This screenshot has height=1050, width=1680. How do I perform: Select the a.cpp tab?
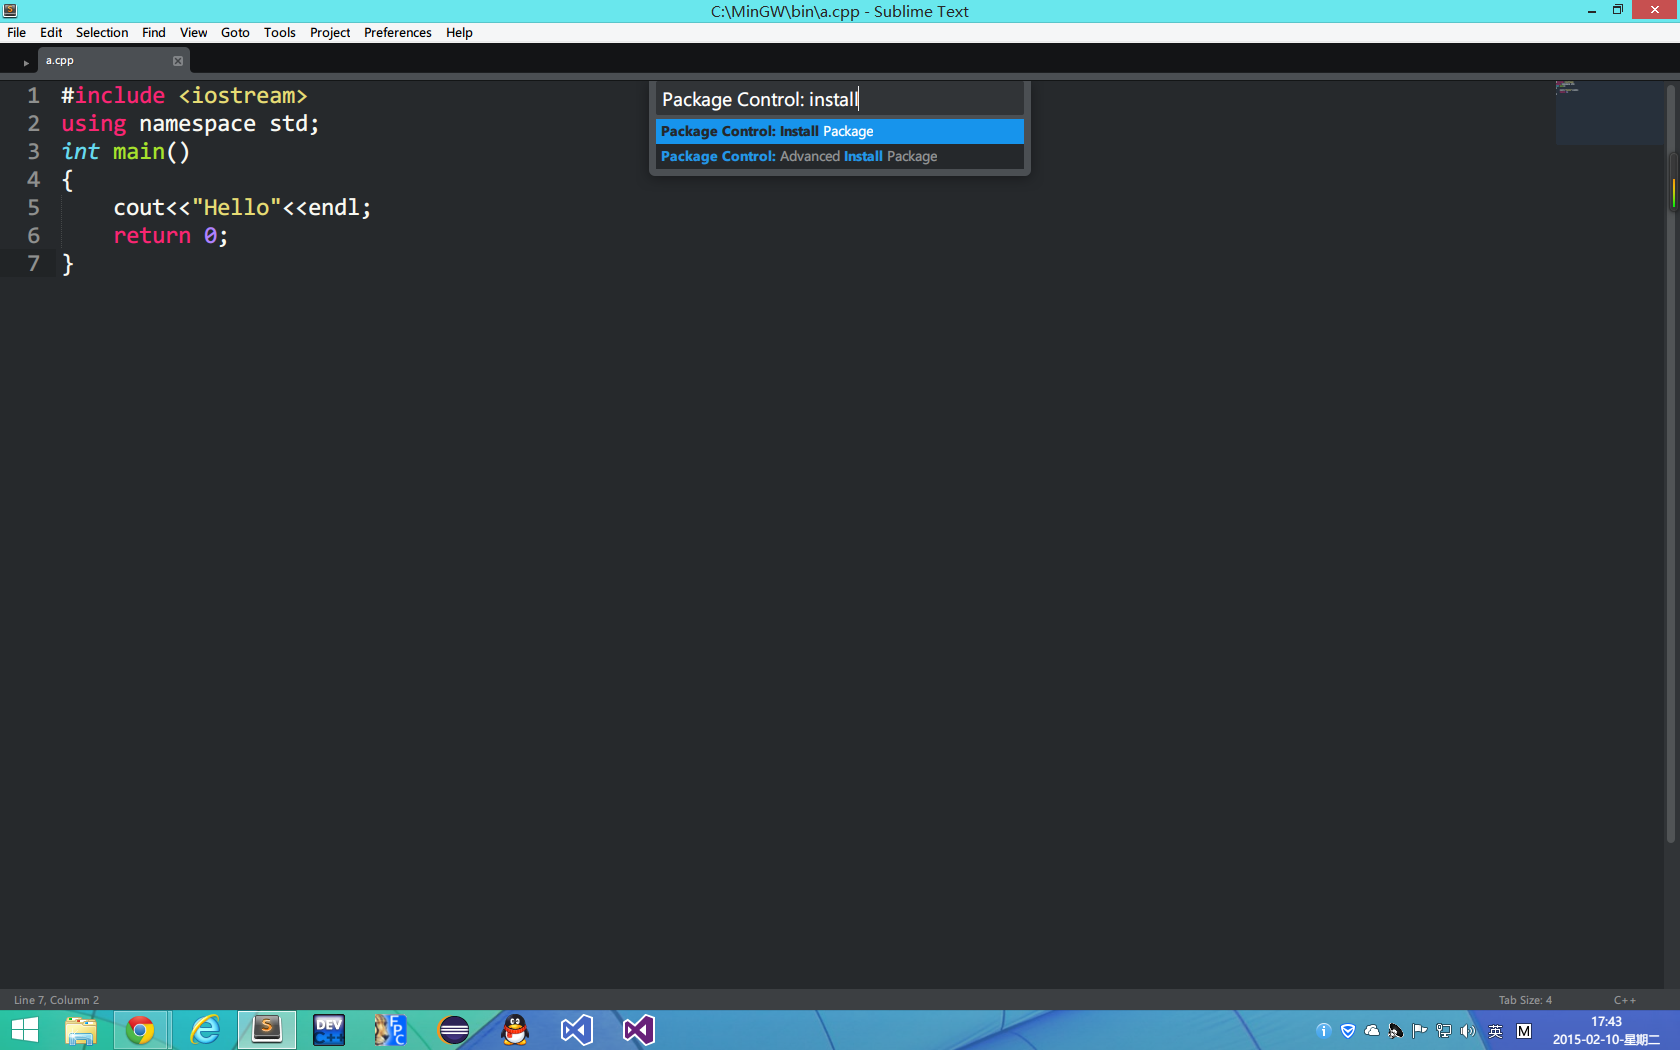click(x=113, y=61)
